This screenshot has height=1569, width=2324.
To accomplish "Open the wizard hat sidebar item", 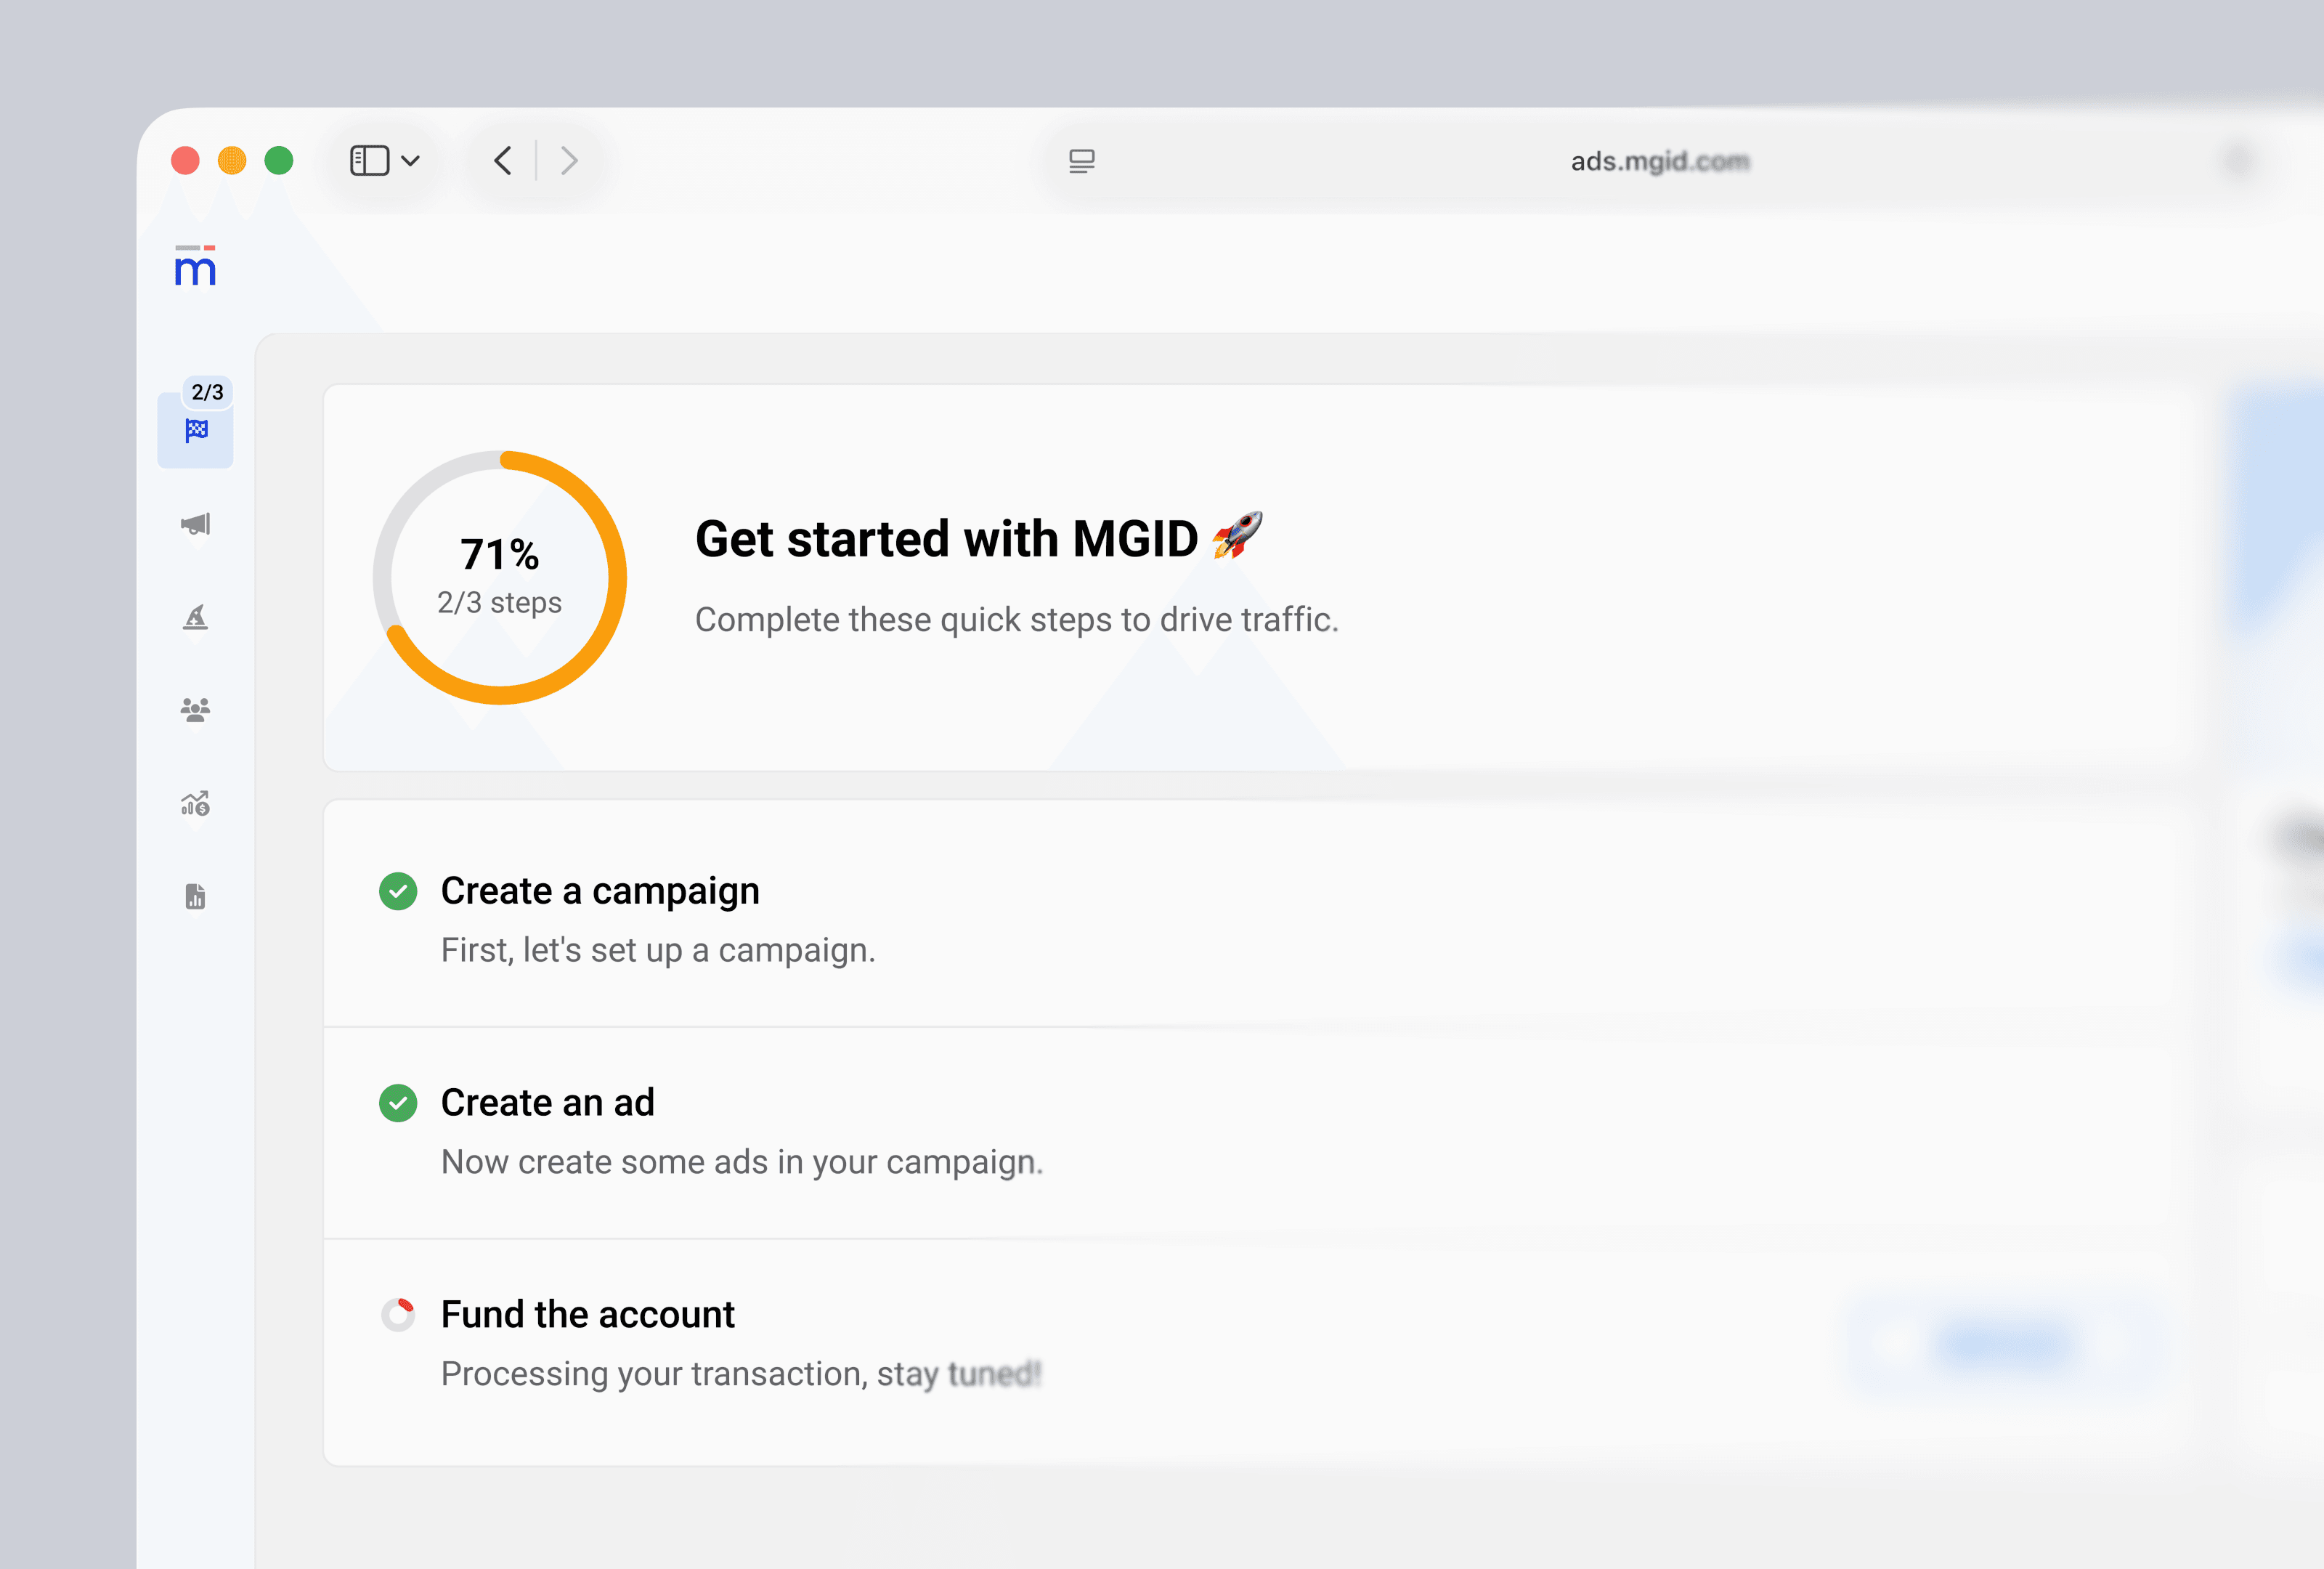I will click(x=196, y=617).
